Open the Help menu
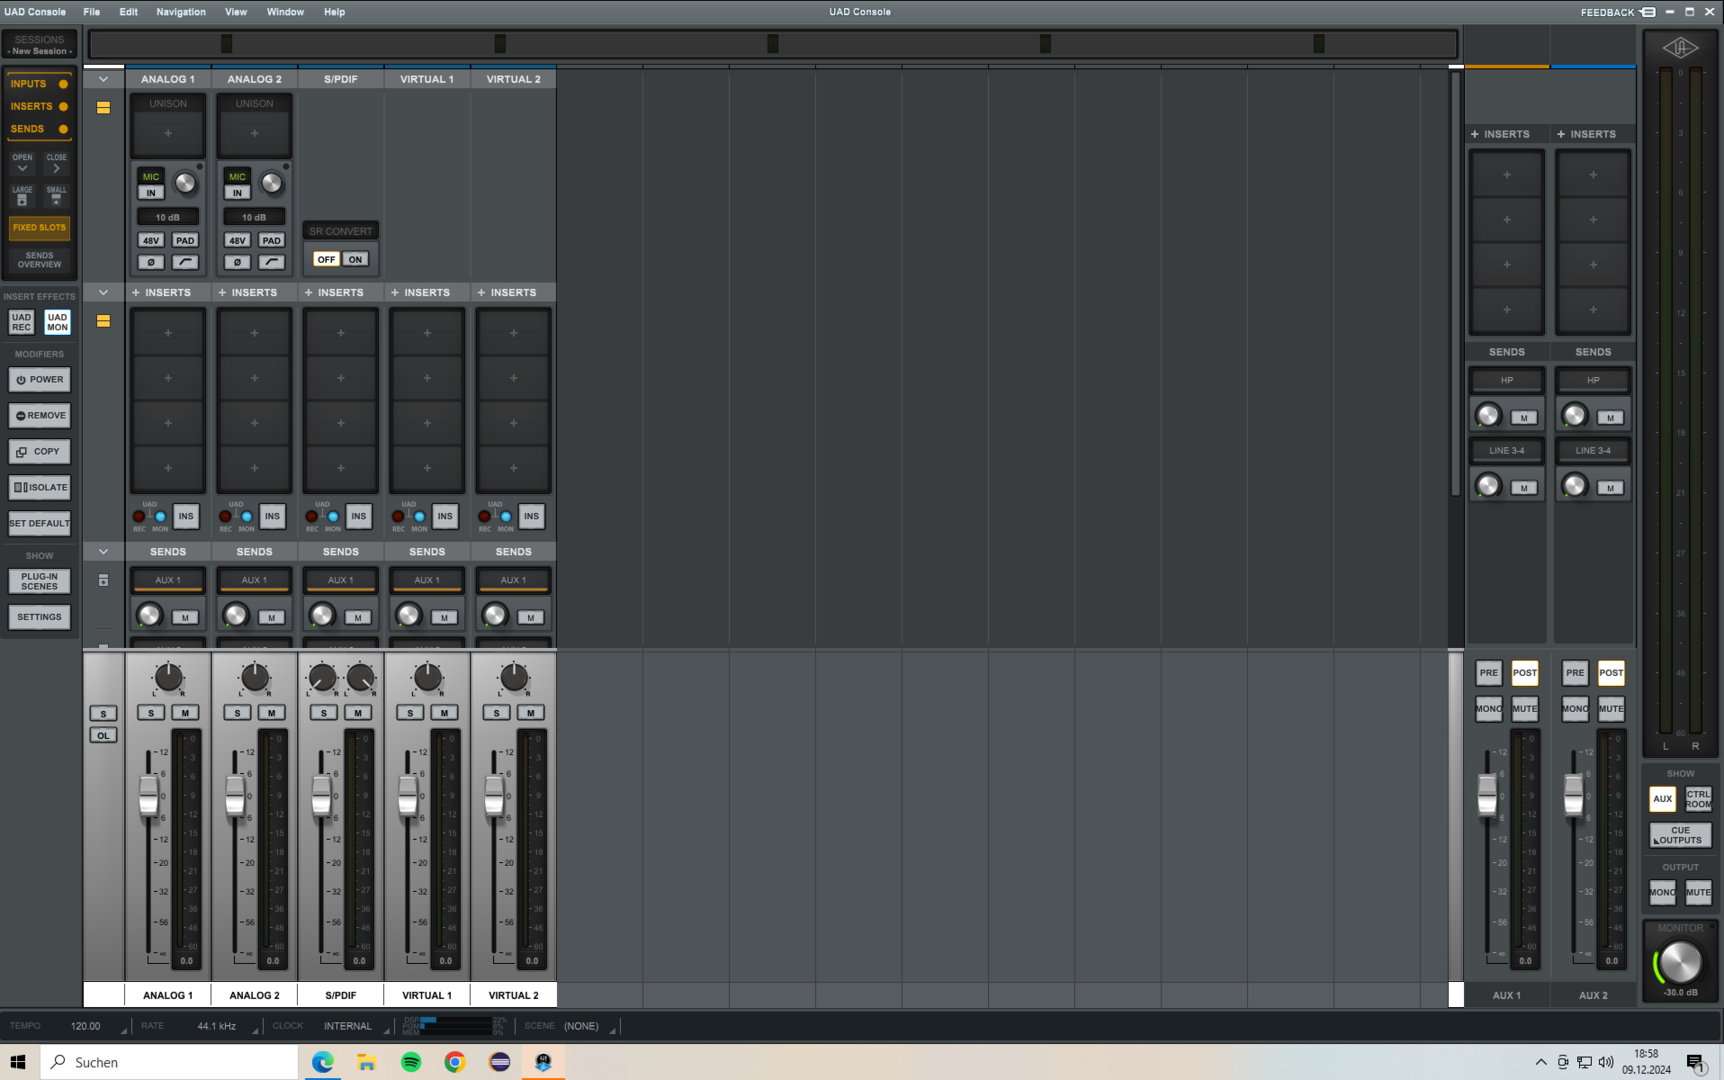This screenshot has width=1724, height=1080. [334, 12]
